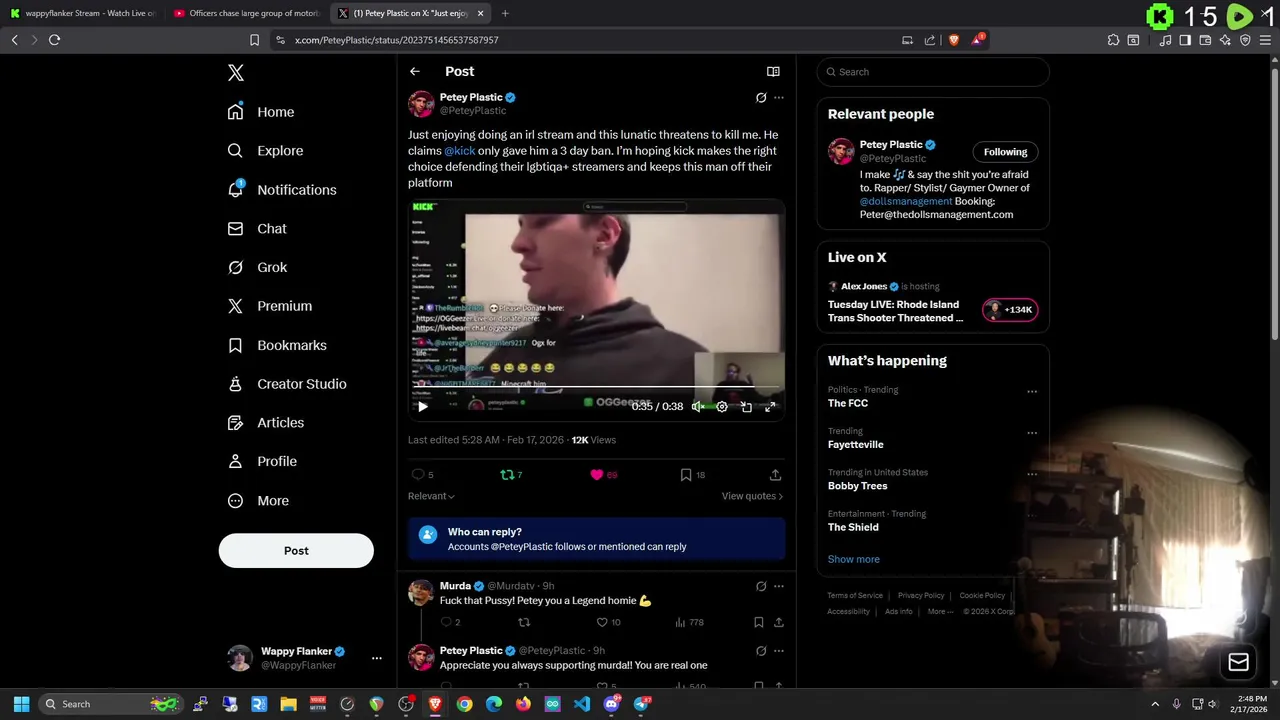Switch to Officers chase YouTube tab
1280x720 pixels.
[246, 14]
